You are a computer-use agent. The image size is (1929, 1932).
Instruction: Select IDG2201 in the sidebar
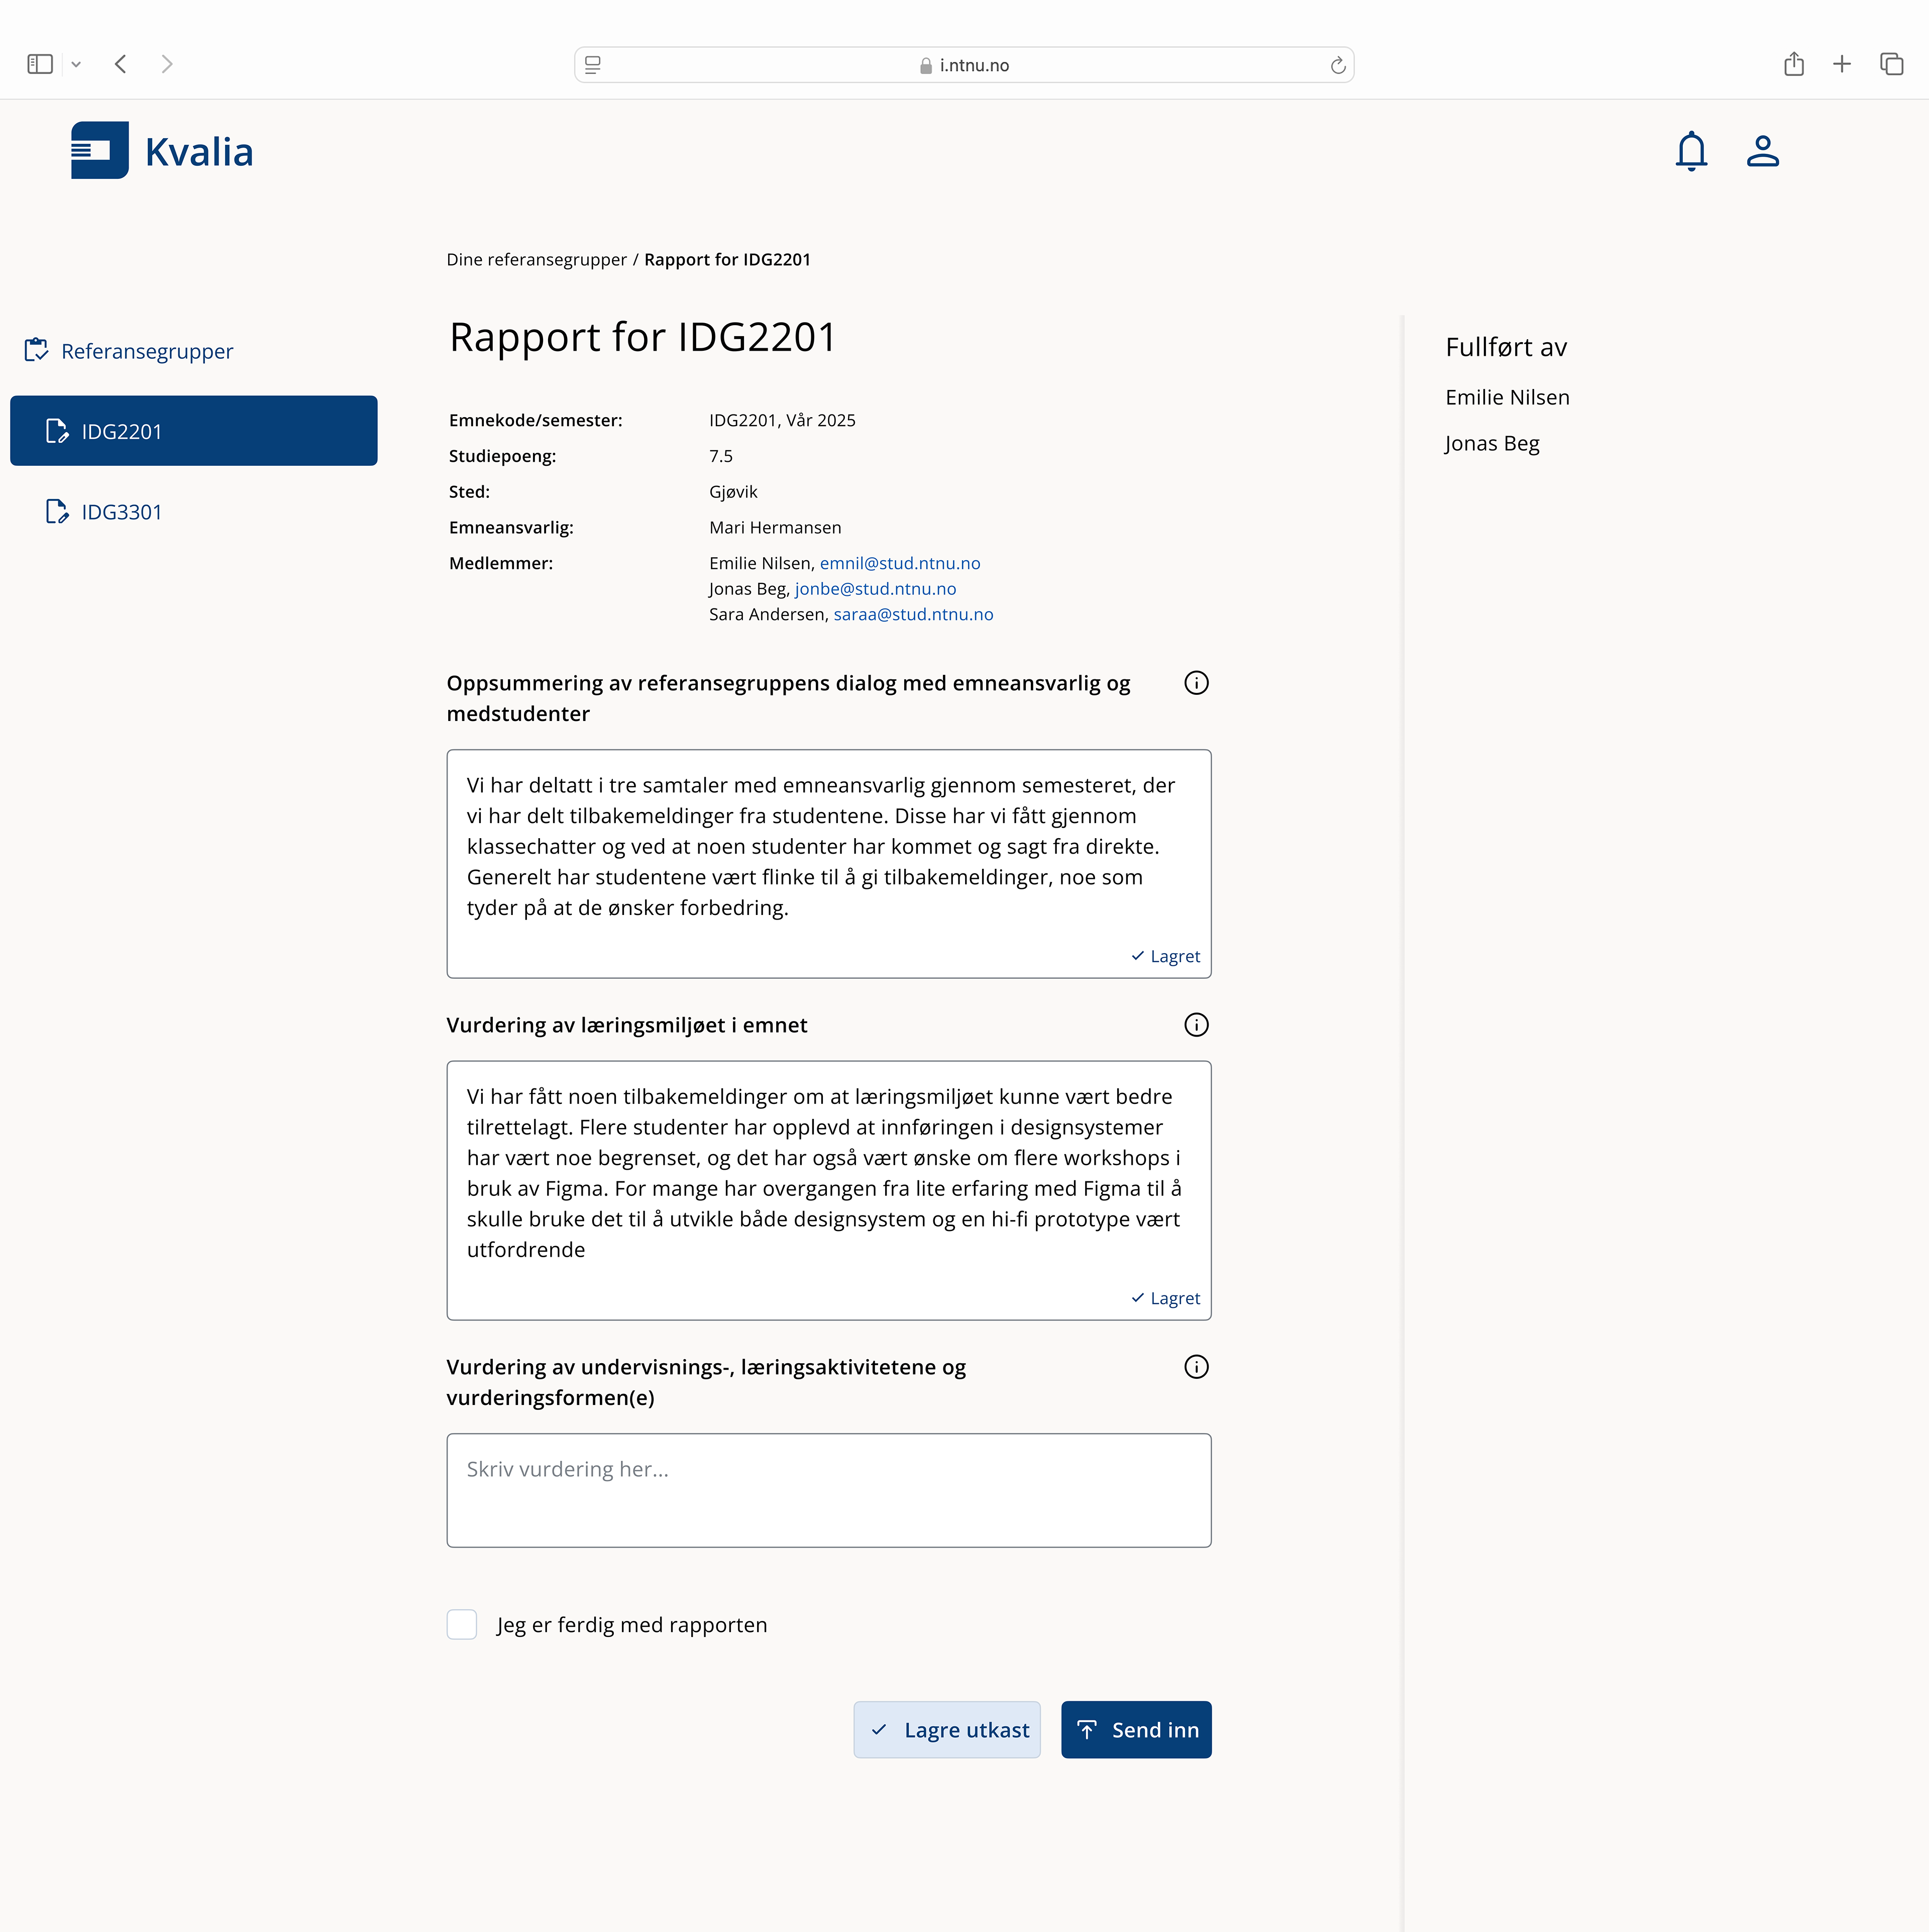[193, 431]
